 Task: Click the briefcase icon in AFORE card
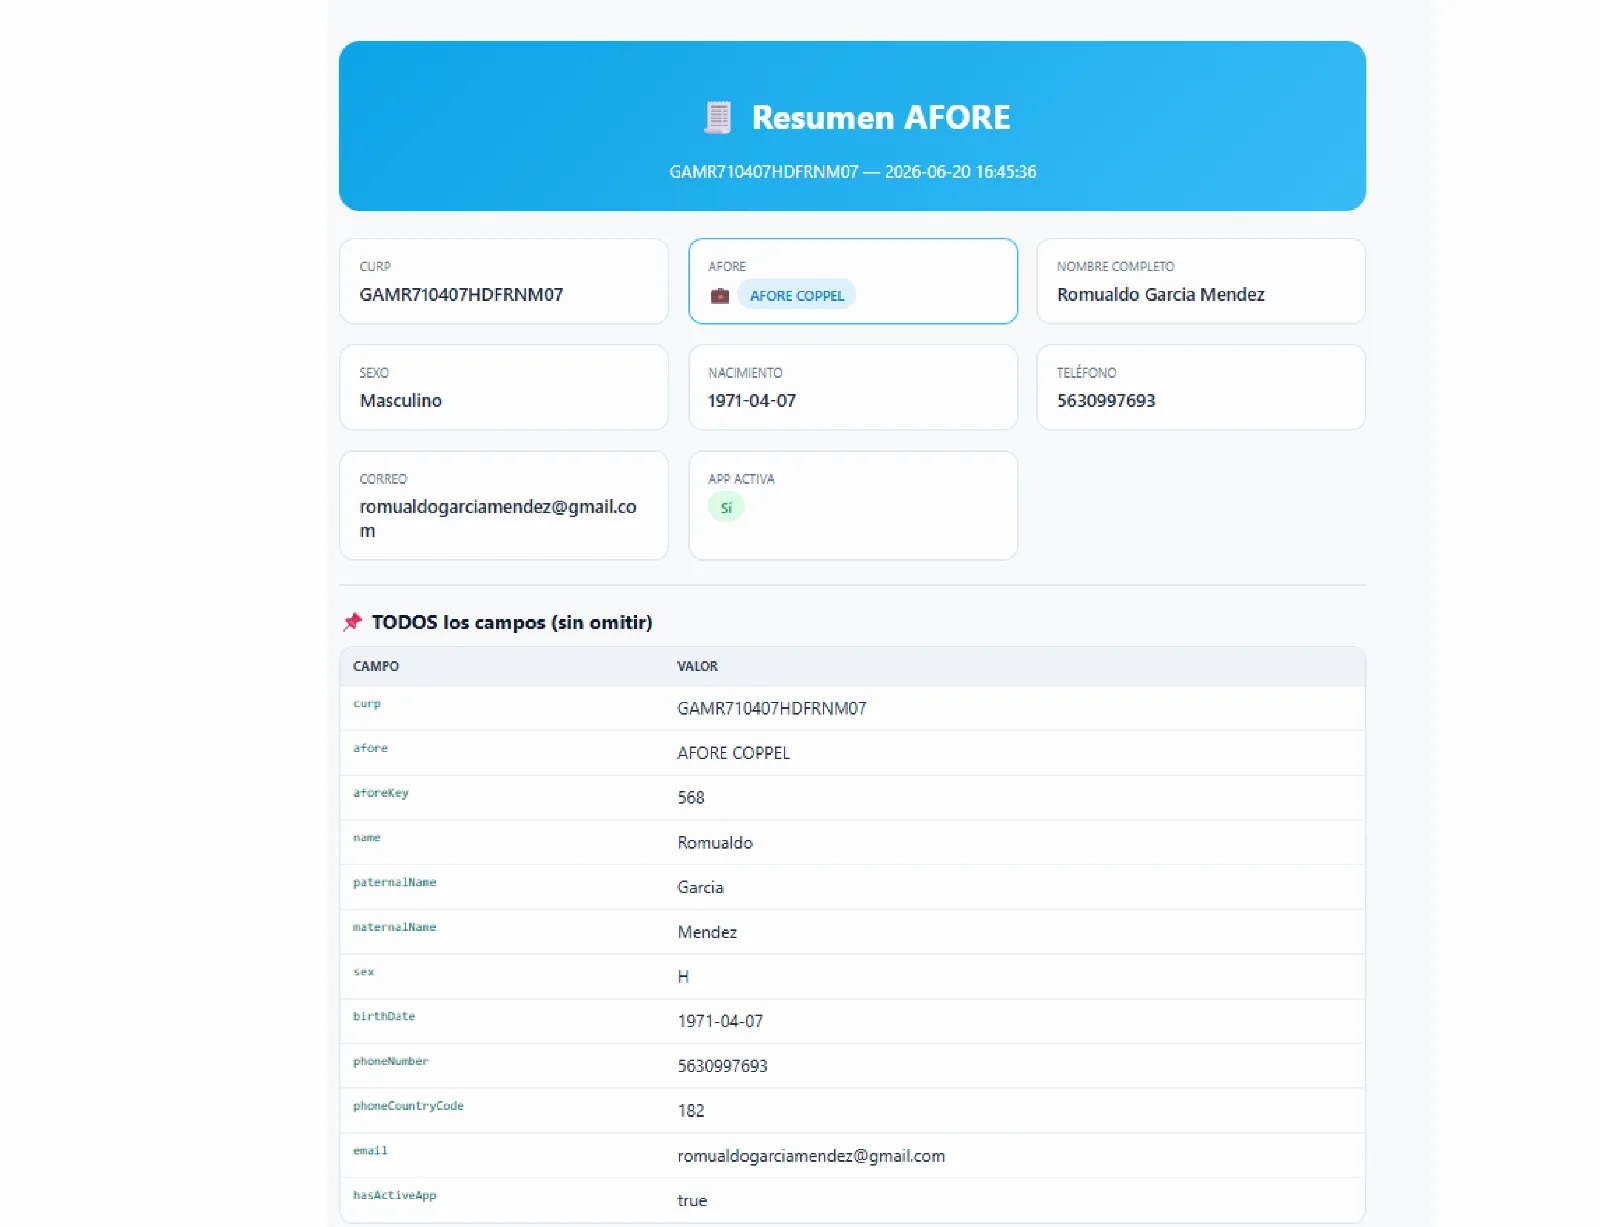719,295
